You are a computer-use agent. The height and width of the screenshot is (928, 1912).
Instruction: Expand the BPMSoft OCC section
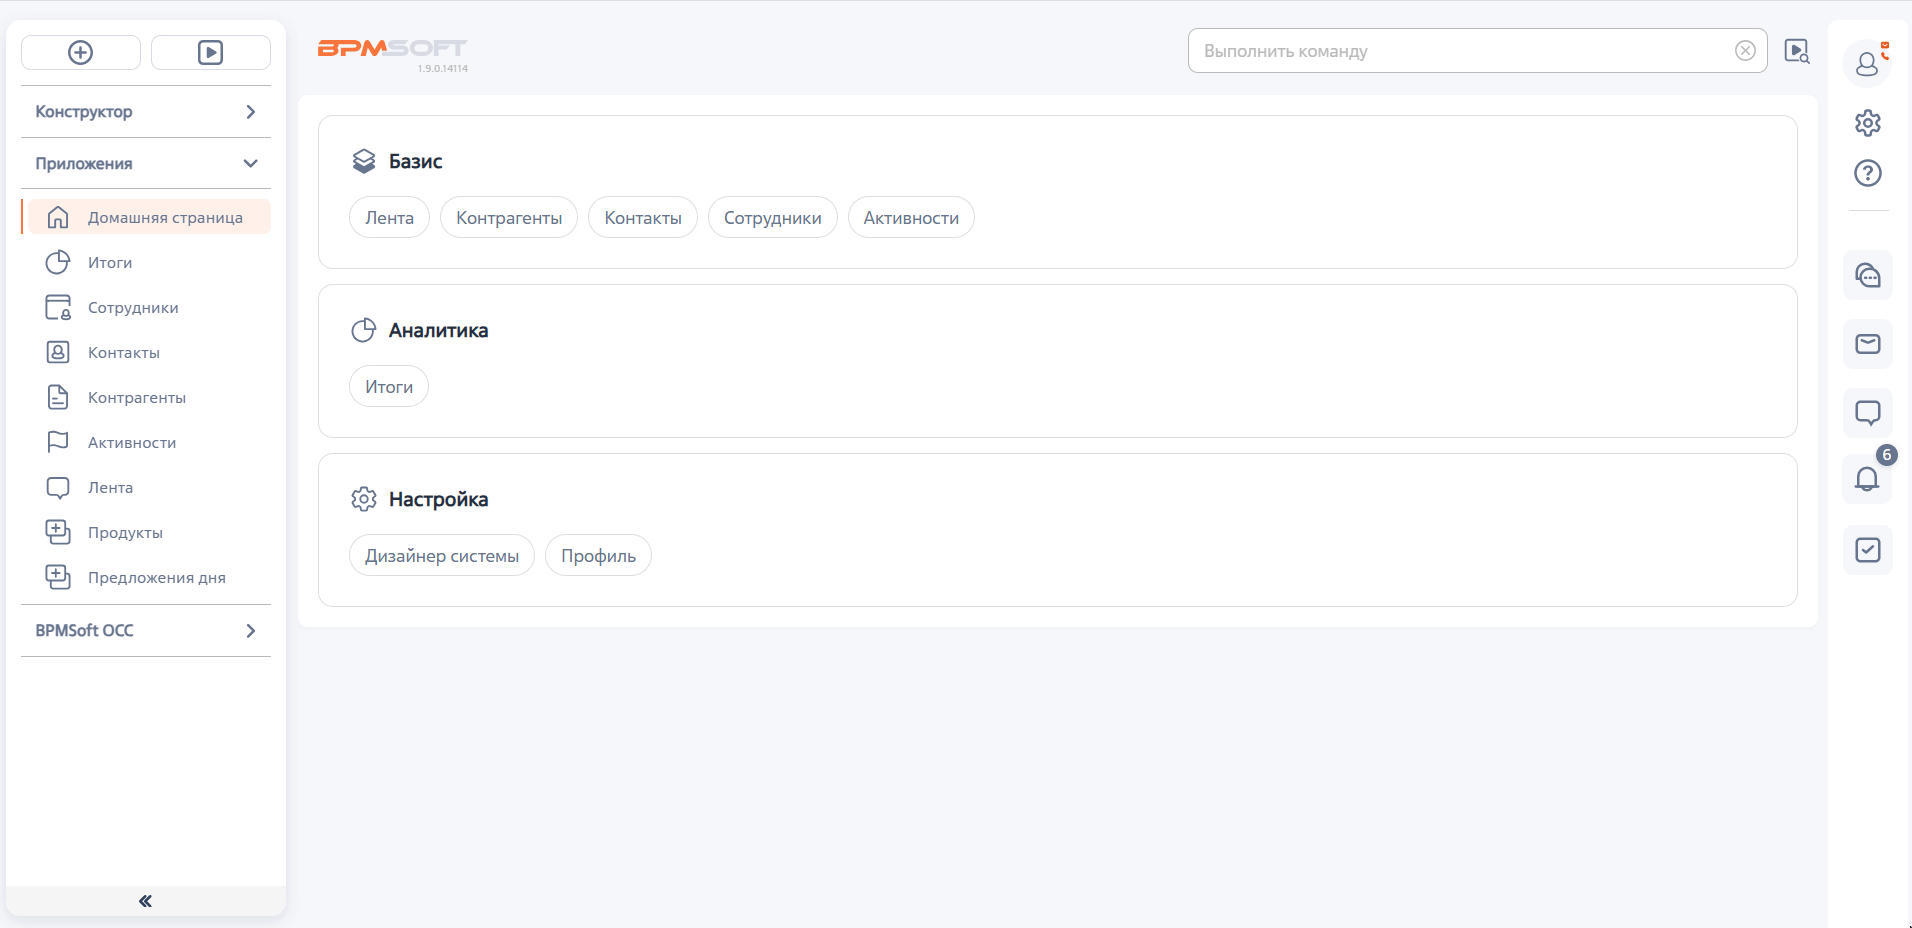tap(146, 631)
